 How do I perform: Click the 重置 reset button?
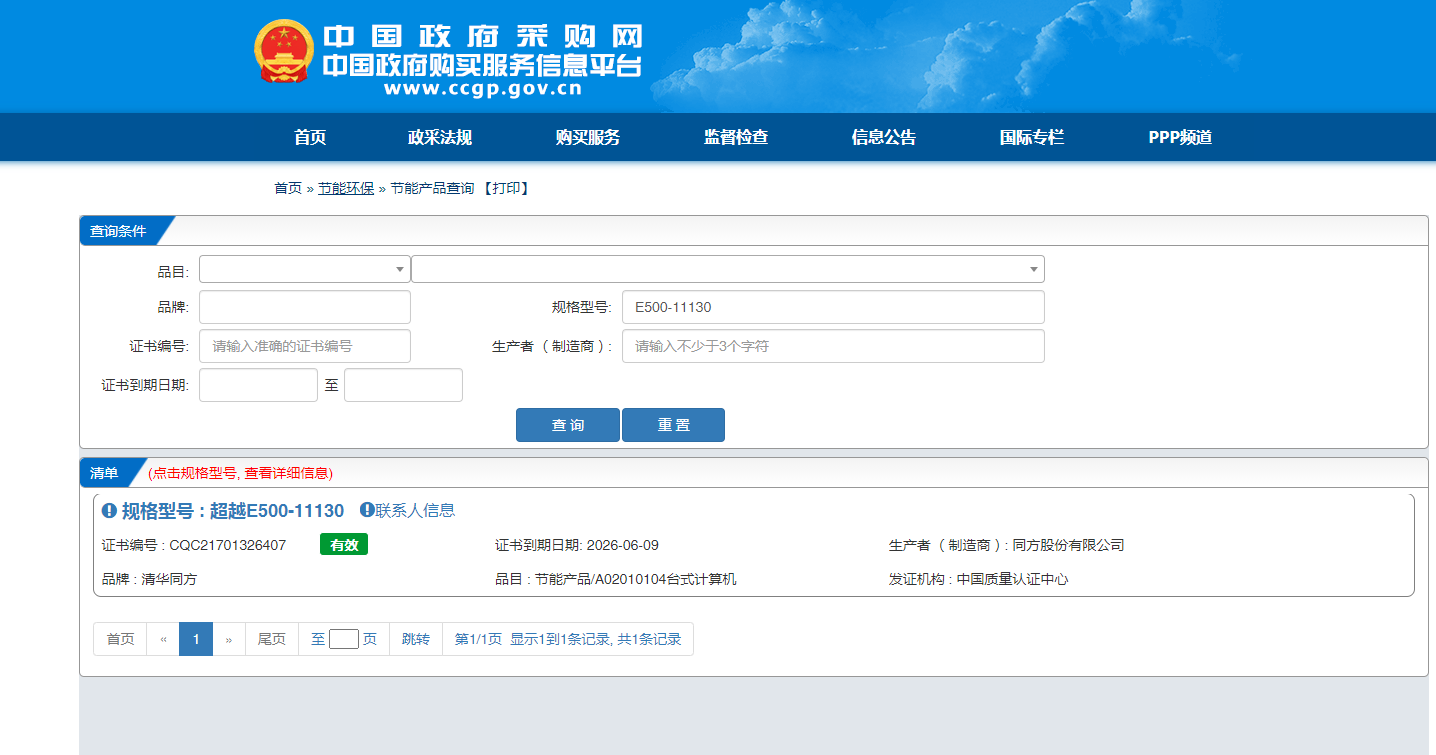pos(673,425)
